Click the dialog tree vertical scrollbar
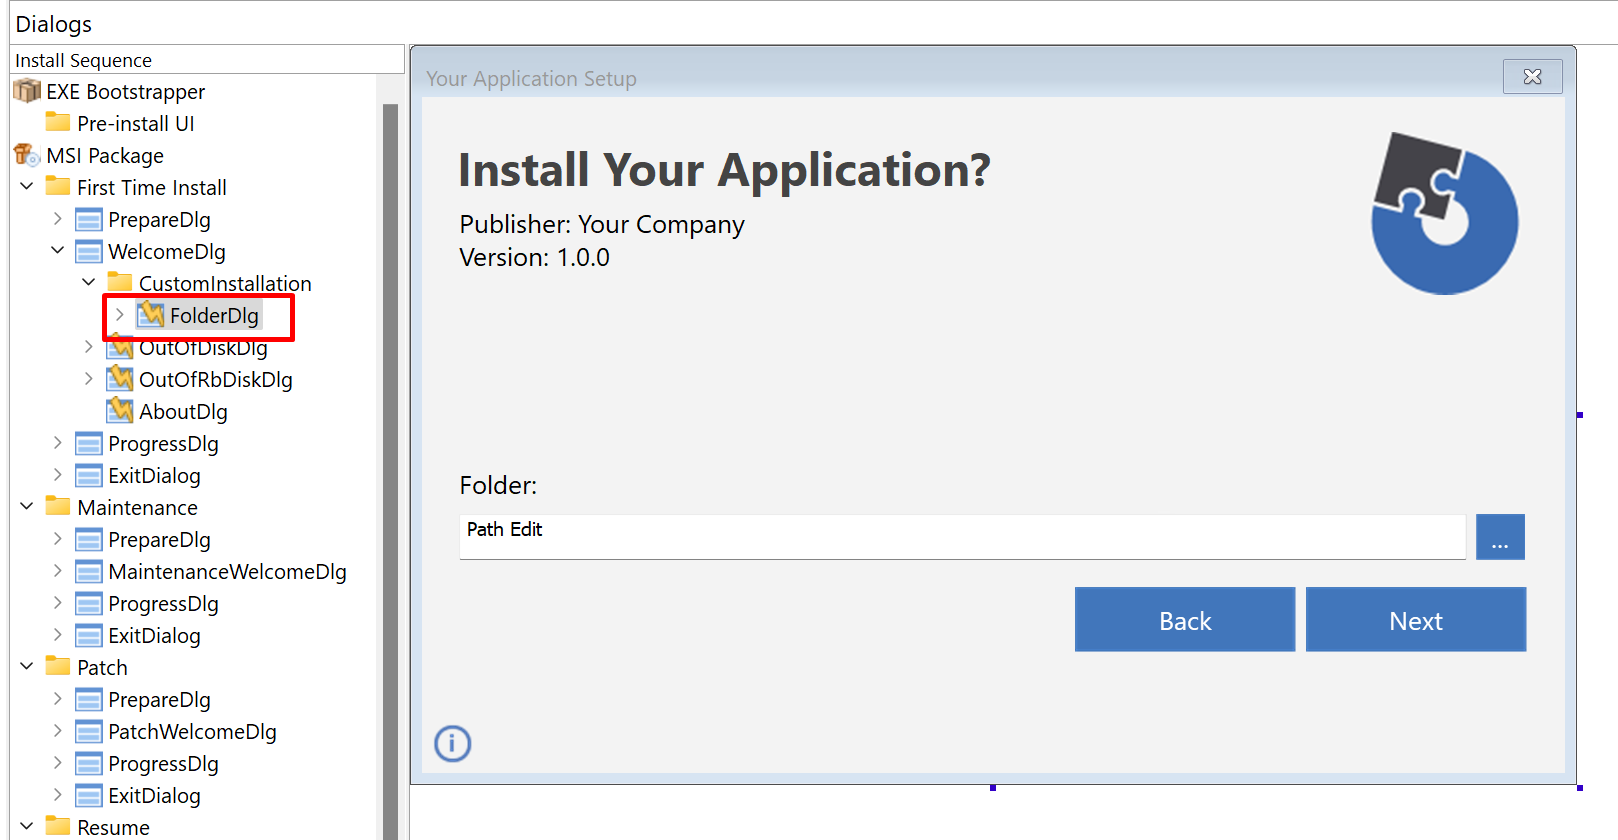Image resolution: width=1618 pixels, height=840 pixels. [390, 450]
